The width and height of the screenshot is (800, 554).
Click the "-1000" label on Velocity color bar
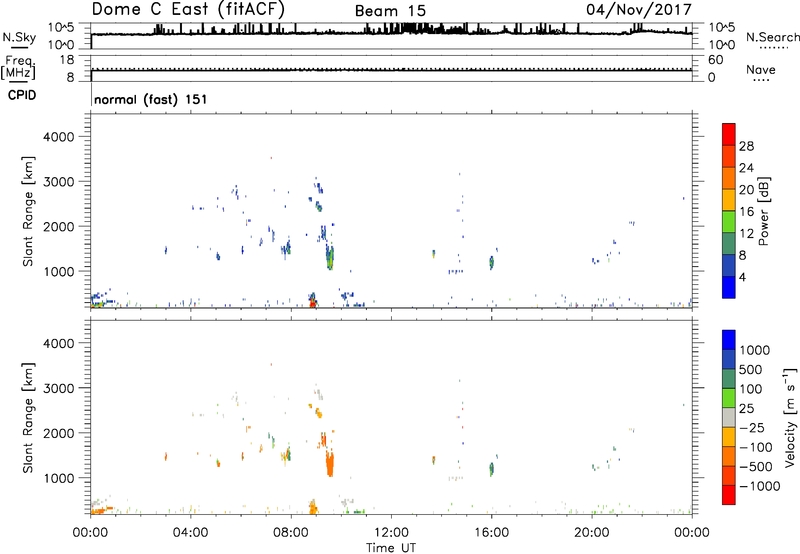[760, 486]
